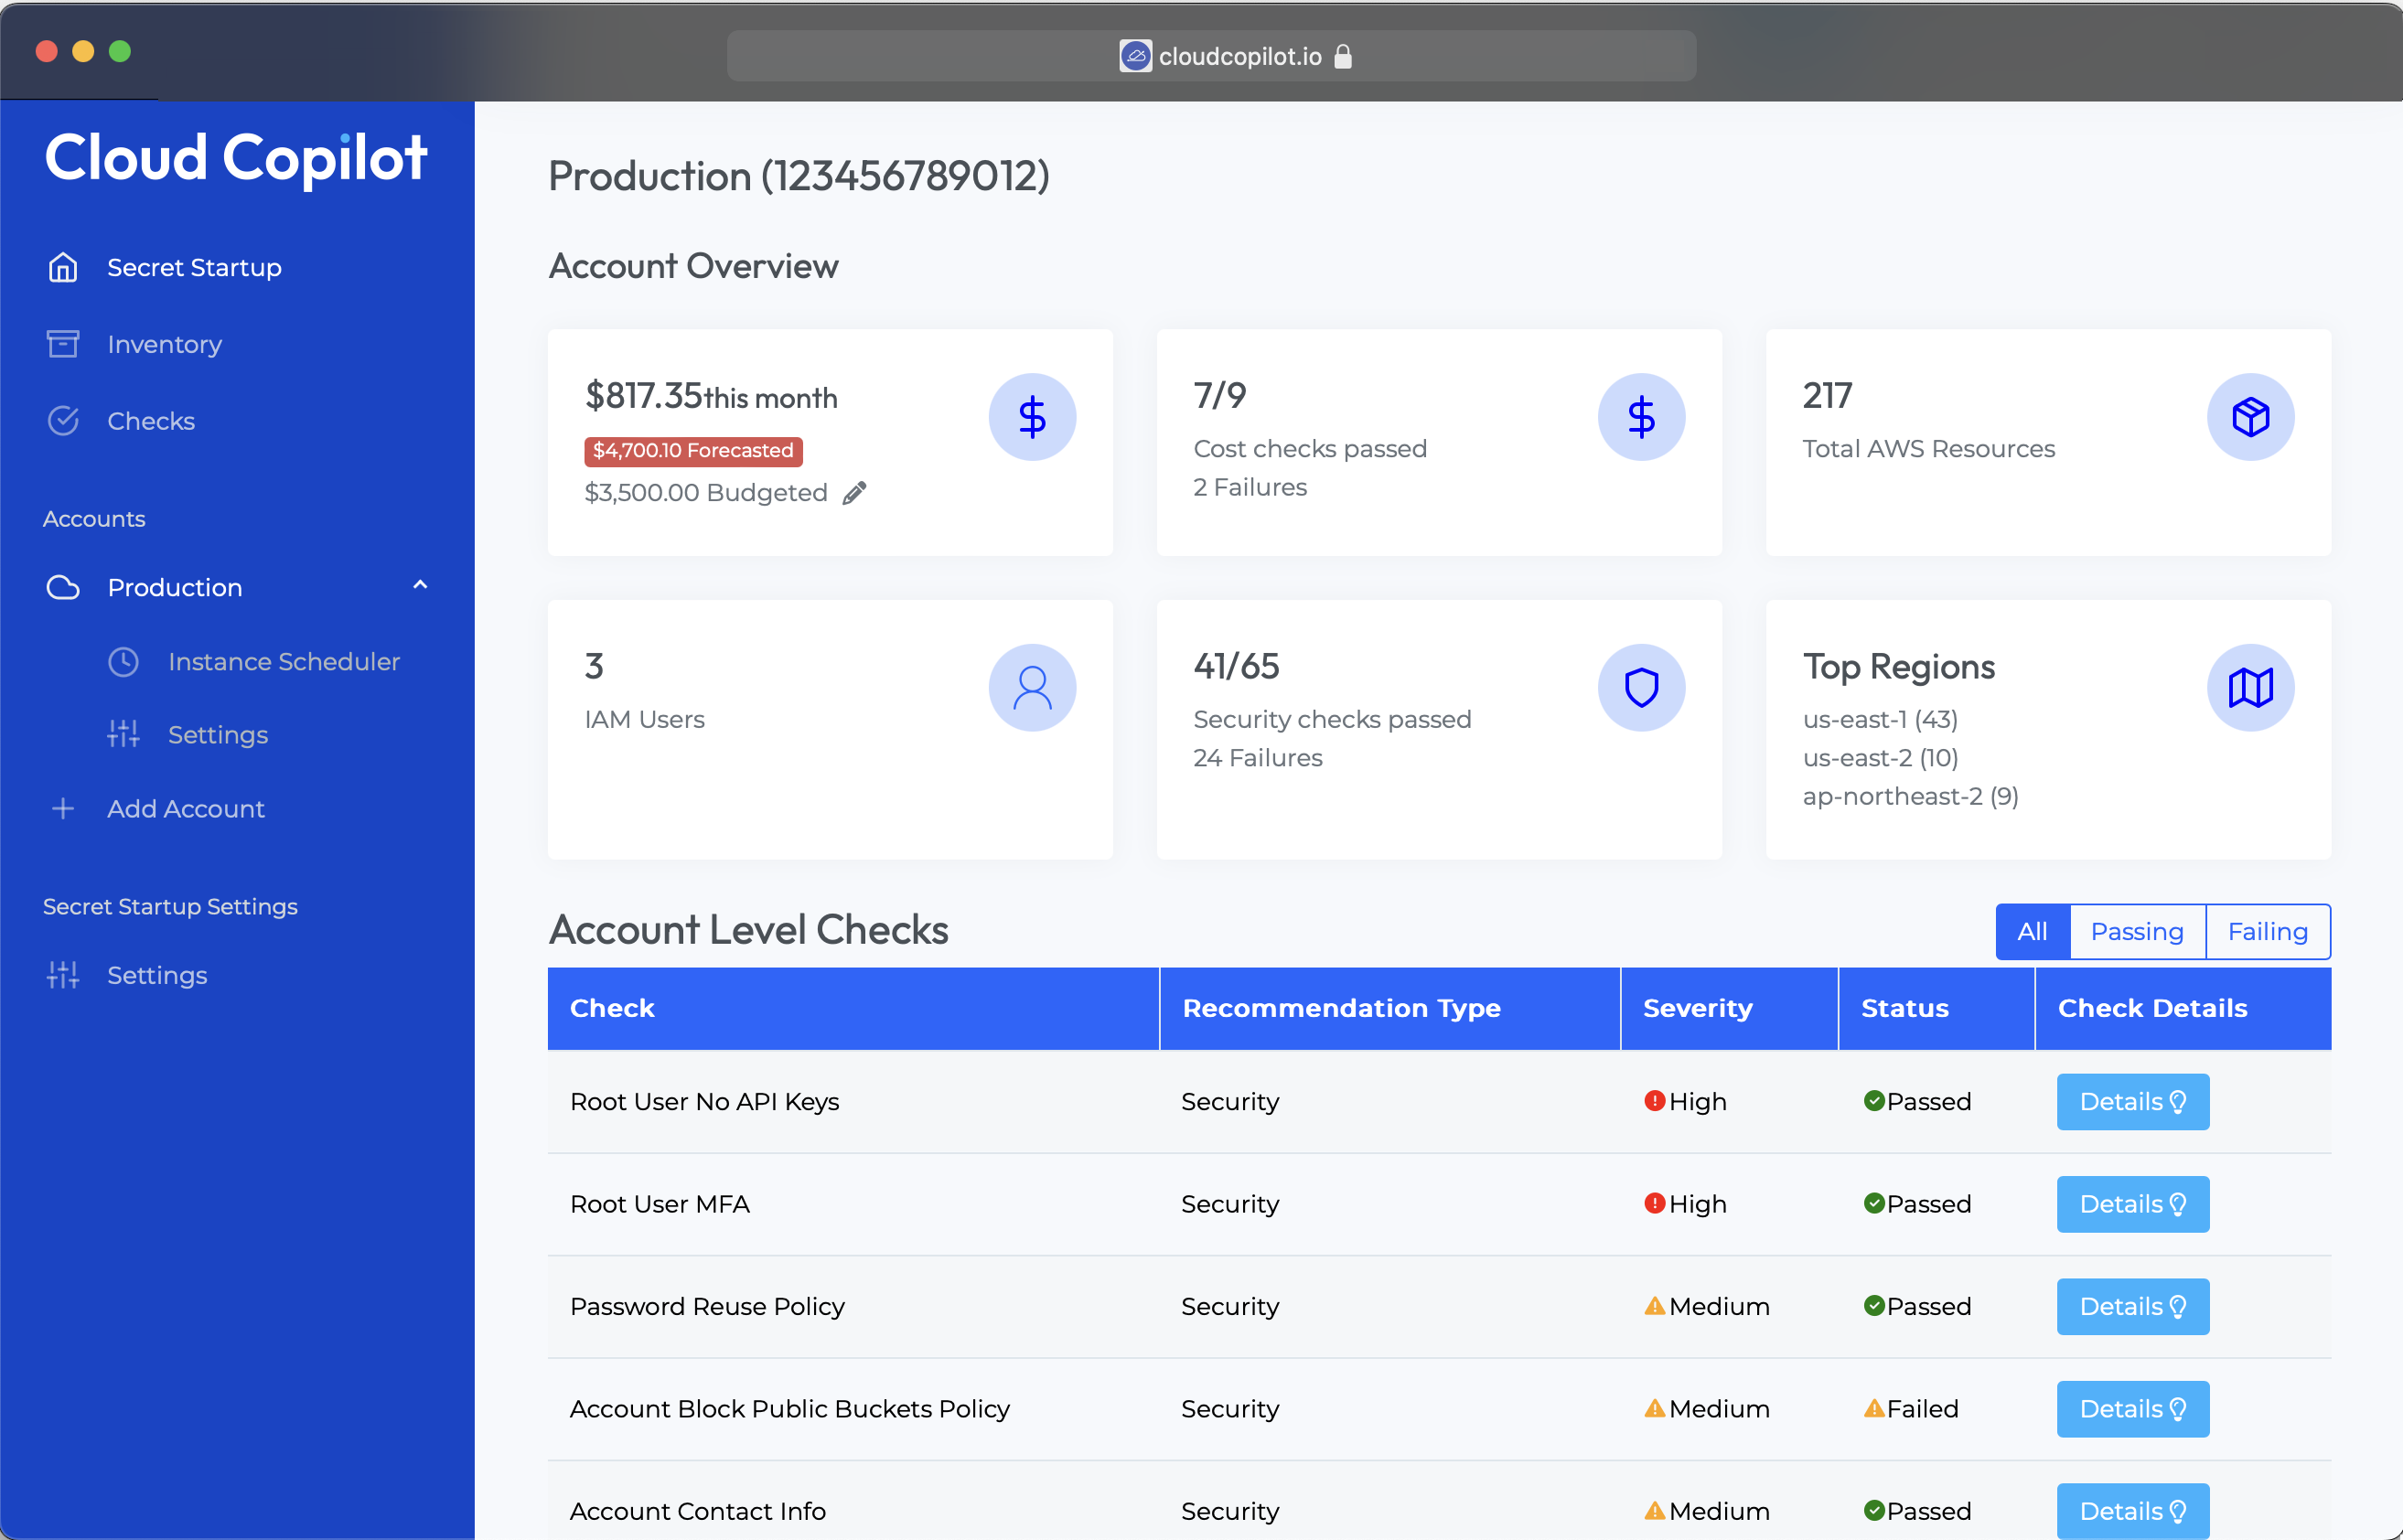Screen dimensions: 2403x1540
Task: Click Secret Startup in the sidebar
Action: click(196, 266)
